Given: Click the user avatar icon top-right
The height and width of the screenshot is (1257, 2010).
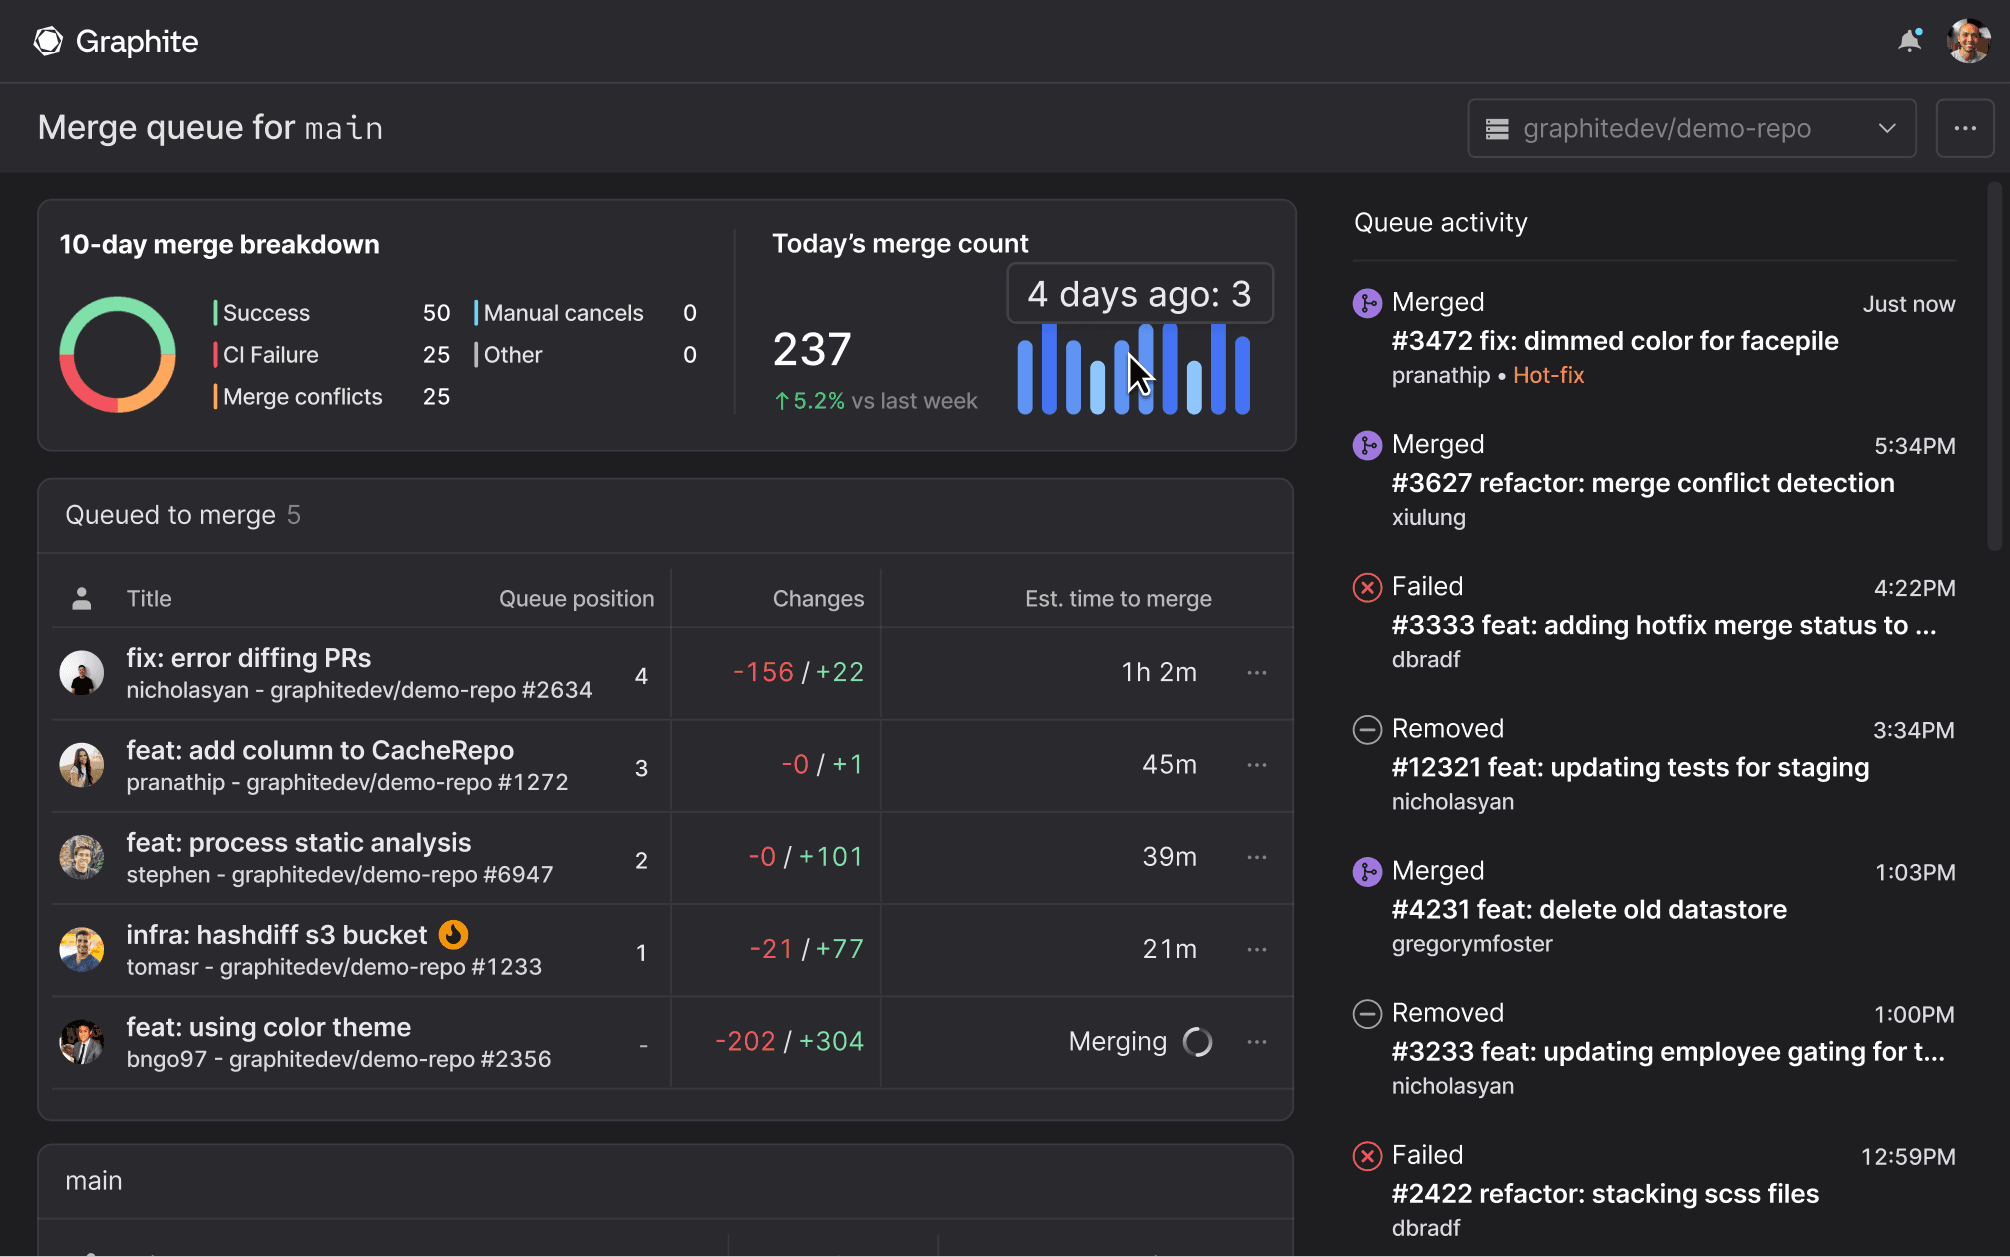Looking at the screenshot, I should (1967, 39).
